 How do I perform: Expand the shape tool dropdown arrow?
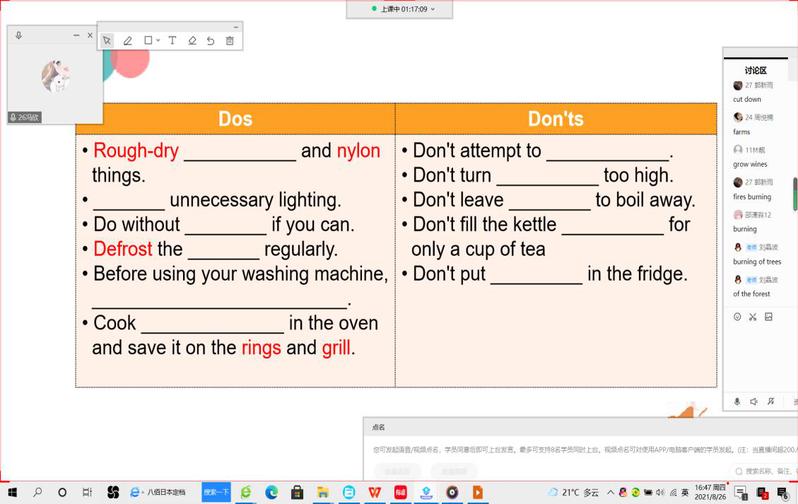point(158,41)
